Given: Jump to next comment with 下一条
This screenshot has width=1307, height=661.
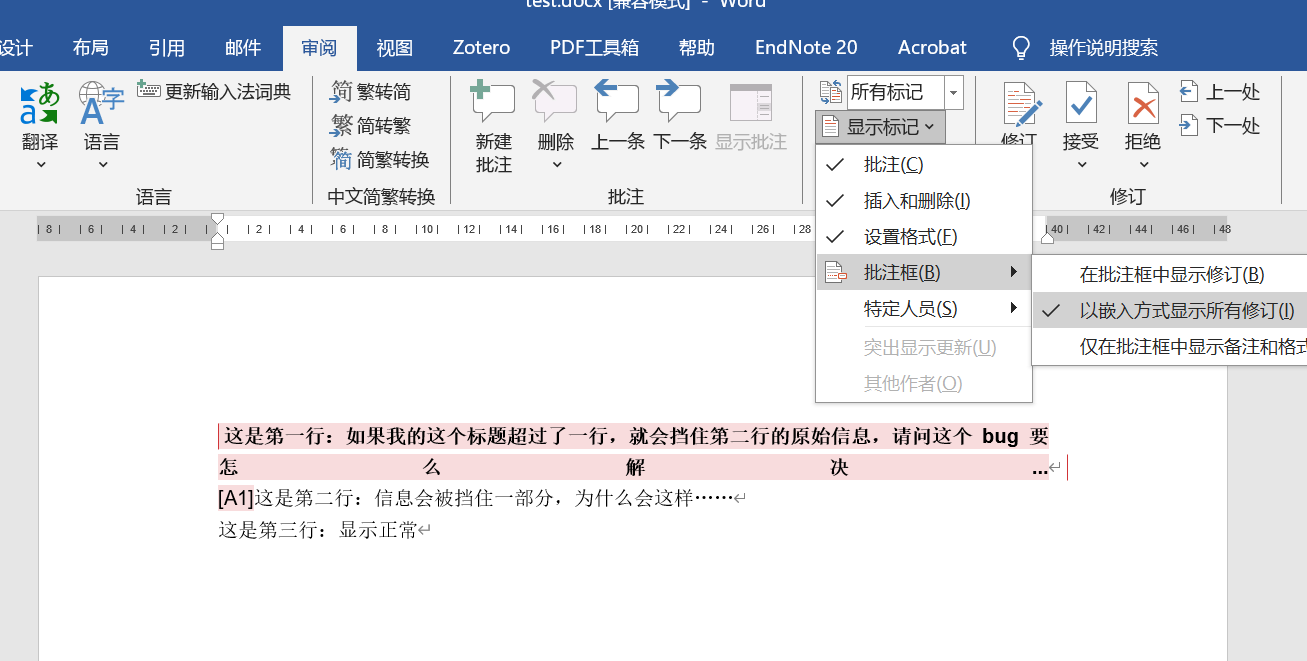Looking at the screenshot, I should coord(679,110).
